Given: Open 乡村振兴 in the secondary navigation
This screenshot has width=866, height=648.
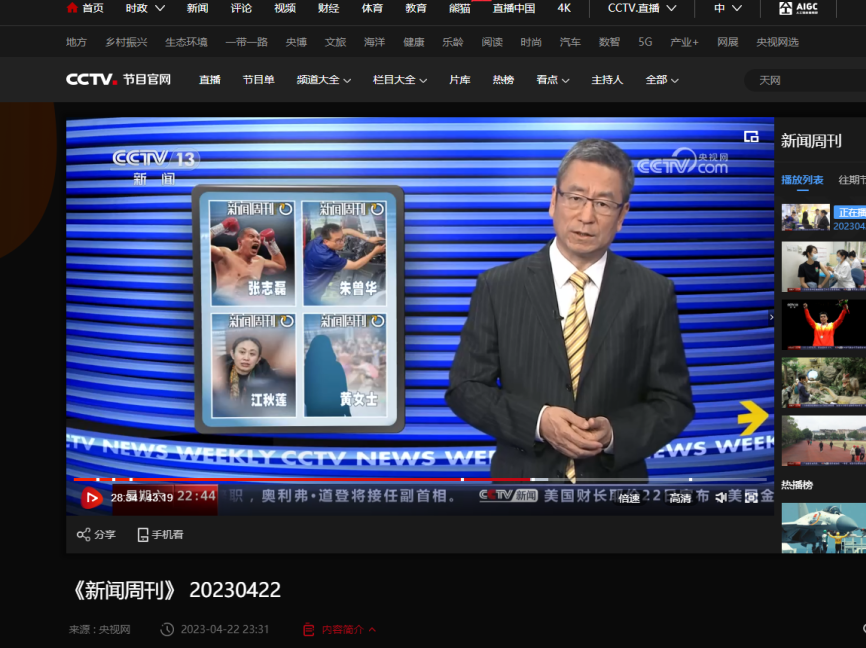Looking at the screenshot, I should [x=126, y=42].
